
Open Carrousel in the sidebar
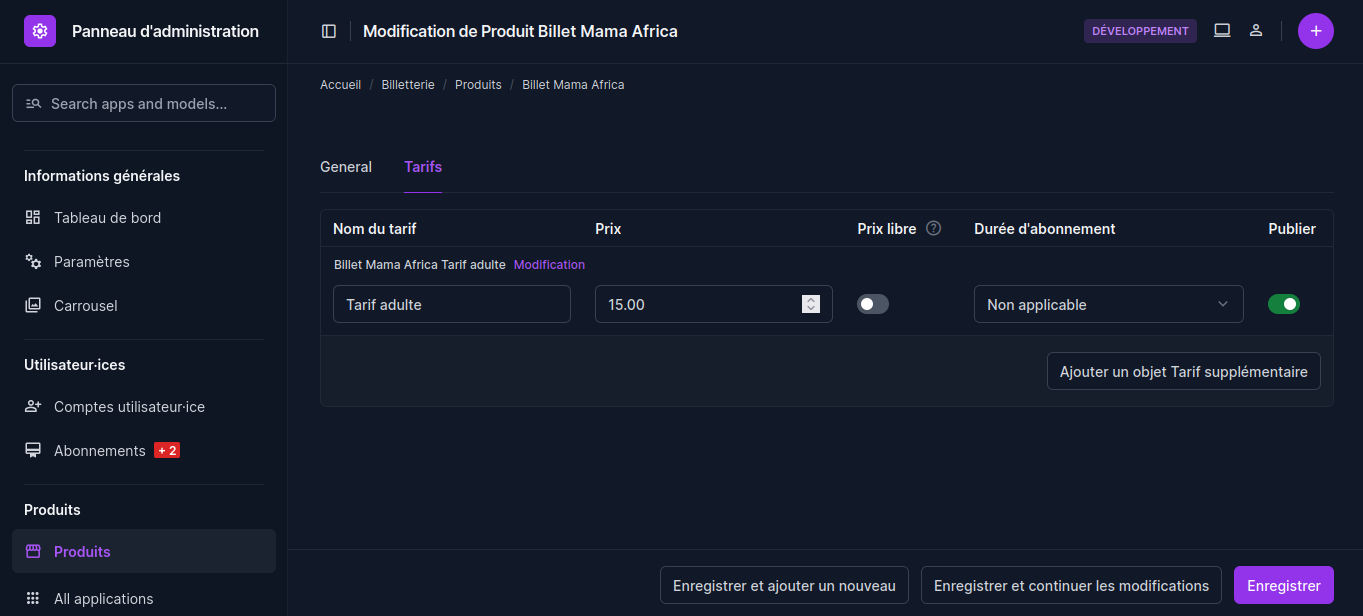(x=85, y=306)
